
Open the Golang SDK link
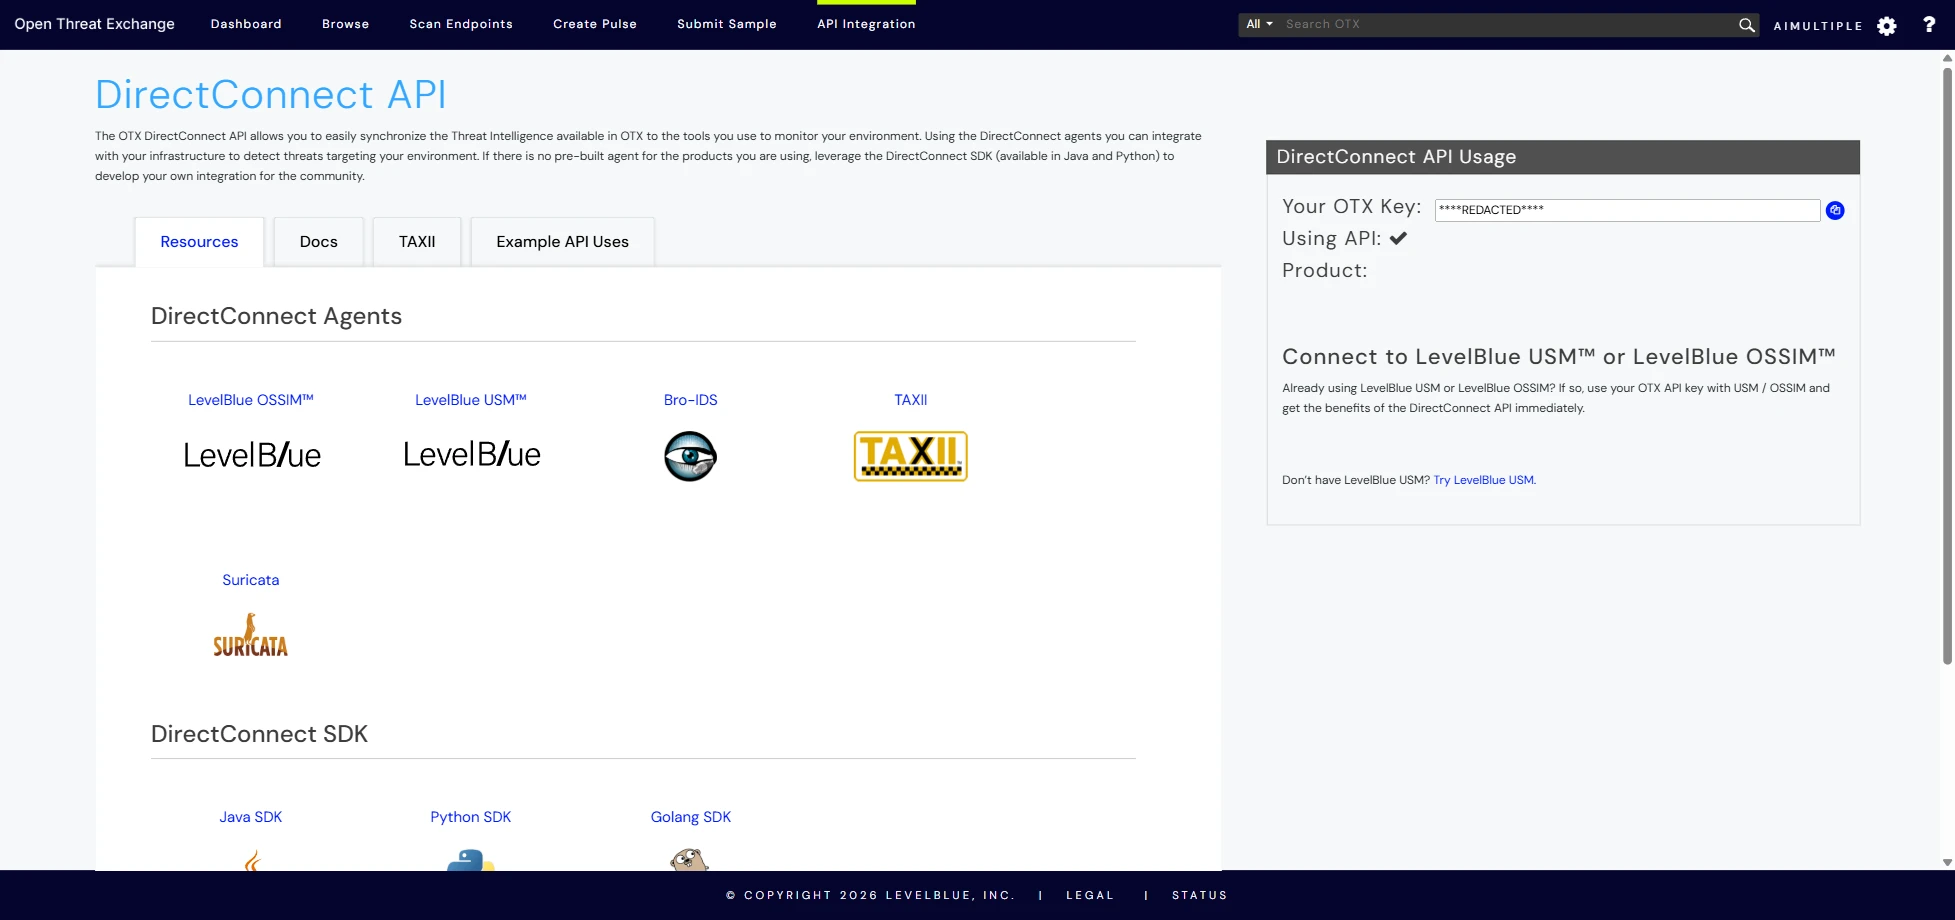[690, 817]
